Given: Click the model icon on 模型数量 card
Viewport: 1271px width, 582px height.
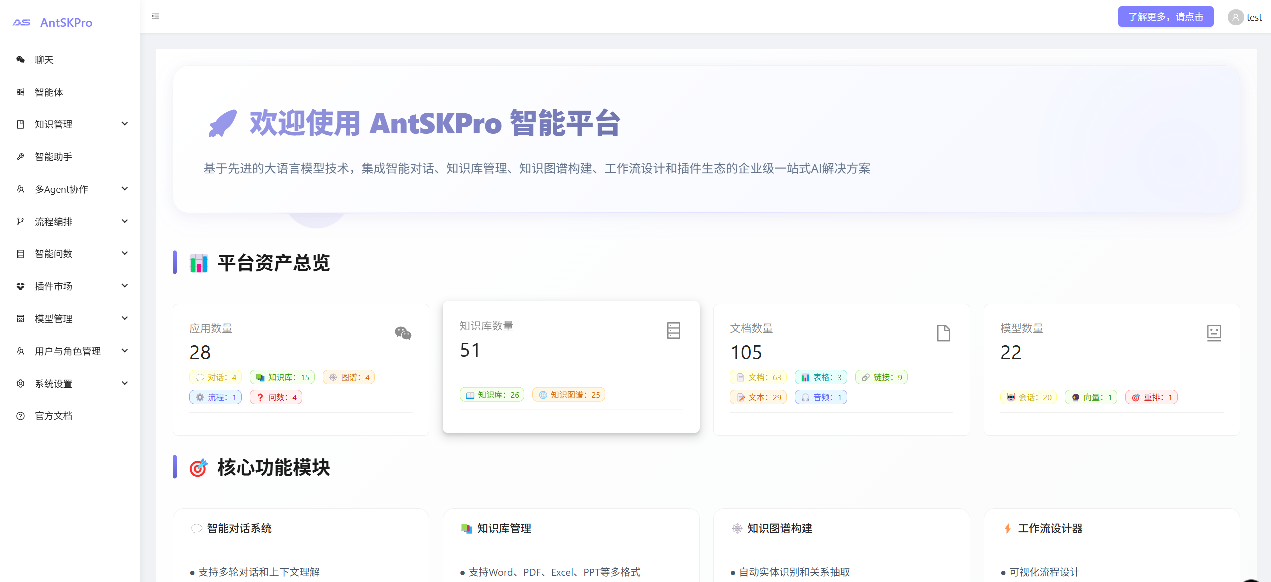Looking at the screenshot, I should [1214, 331].
